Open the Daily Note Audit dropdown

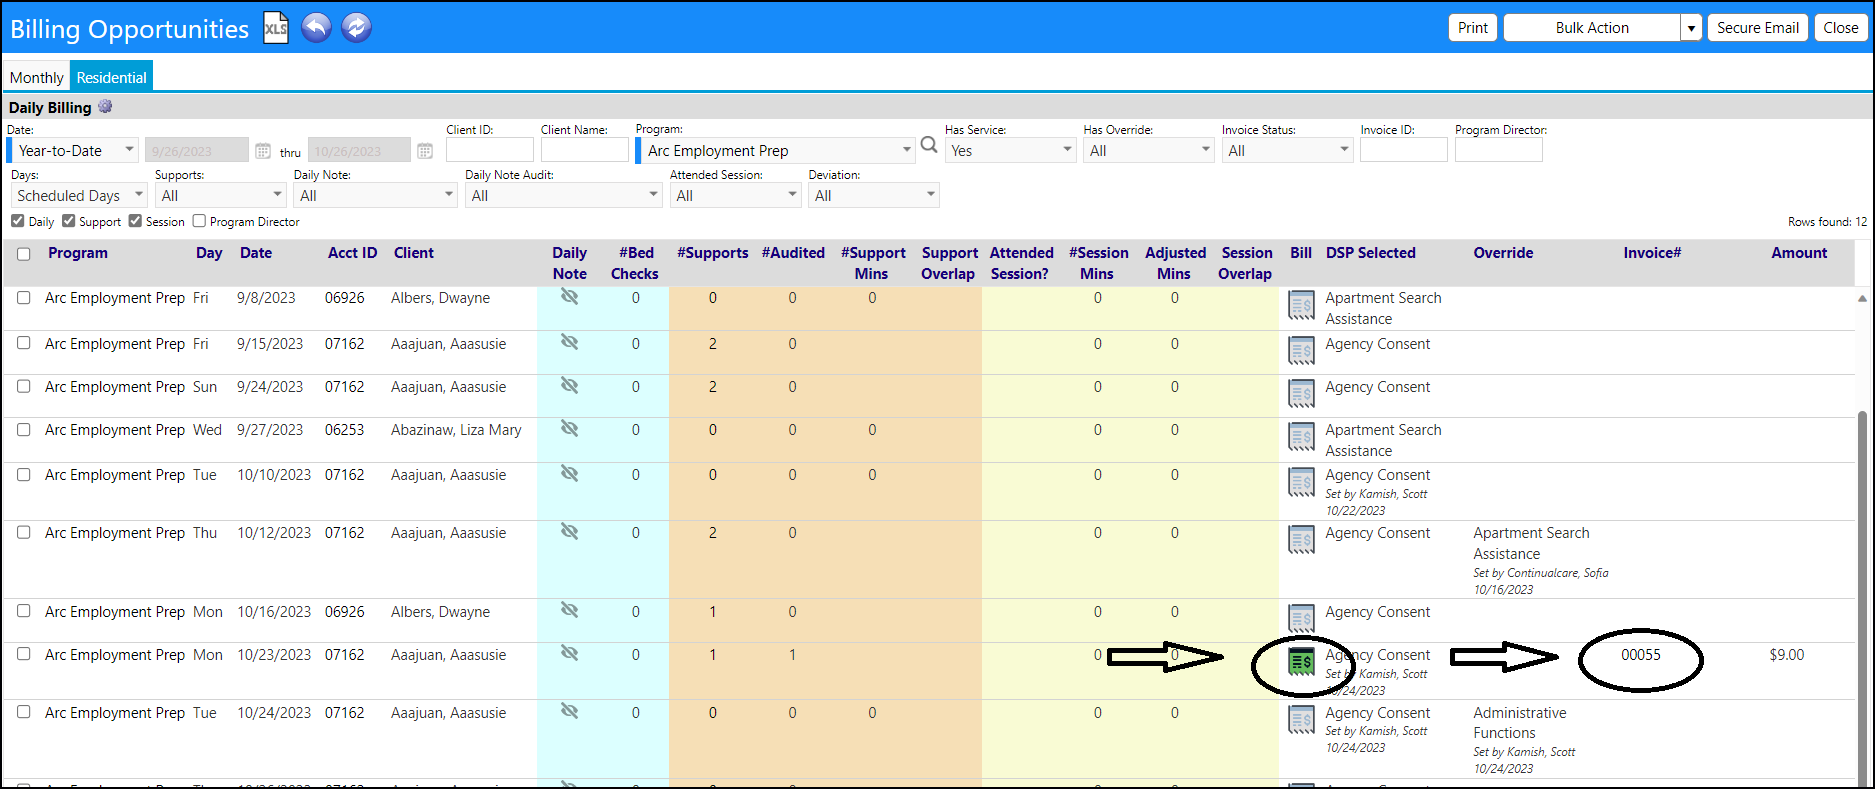[564, 195]
